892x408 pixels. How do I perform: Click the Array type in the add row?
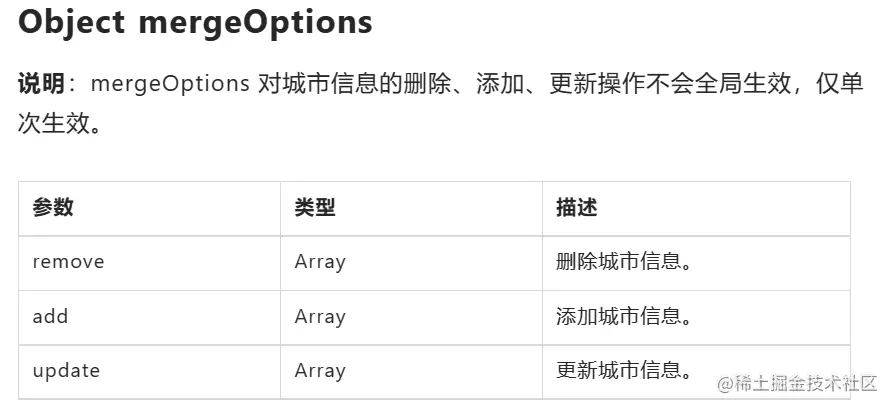click(x=320, y=316)
